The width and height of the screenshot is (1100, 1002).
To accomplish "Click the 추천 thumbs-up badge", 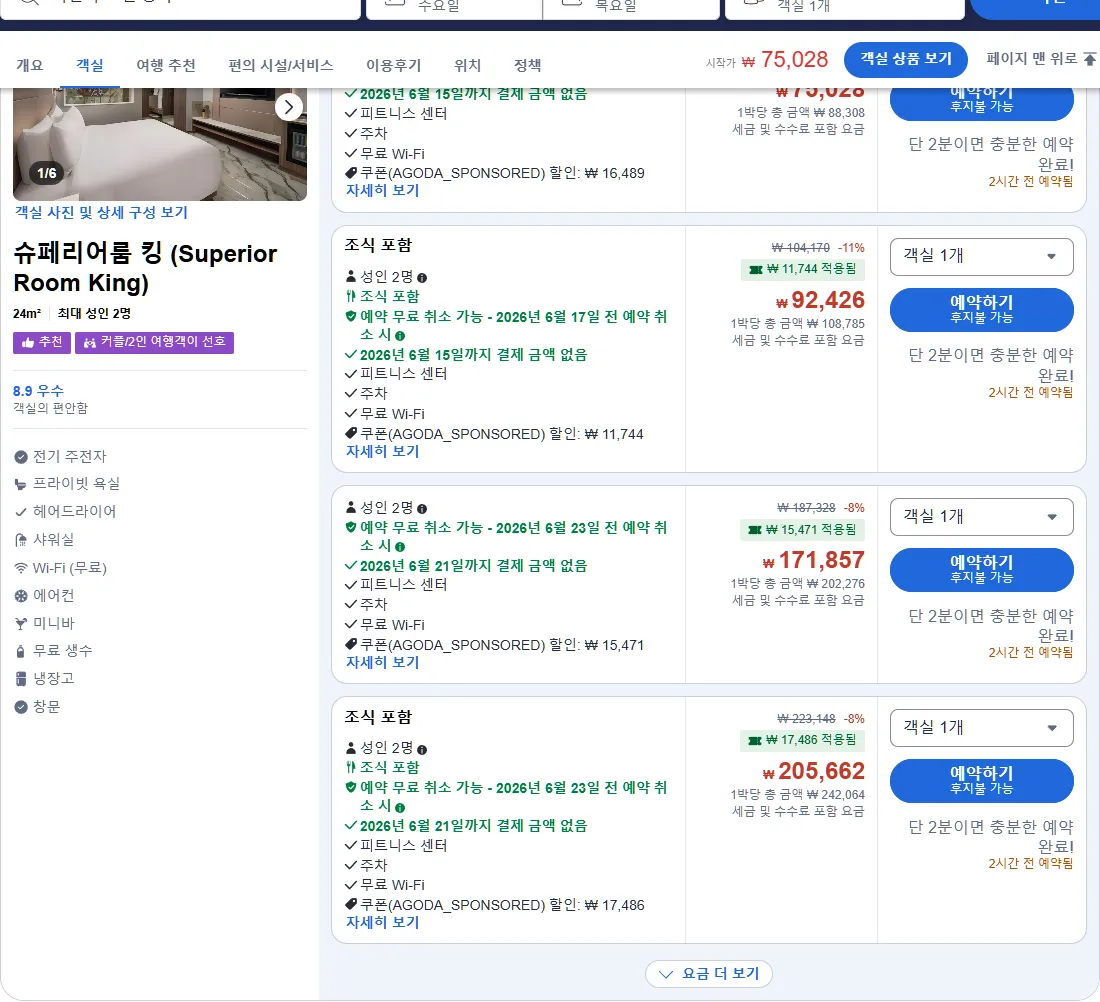I will (x=41, y=342).
